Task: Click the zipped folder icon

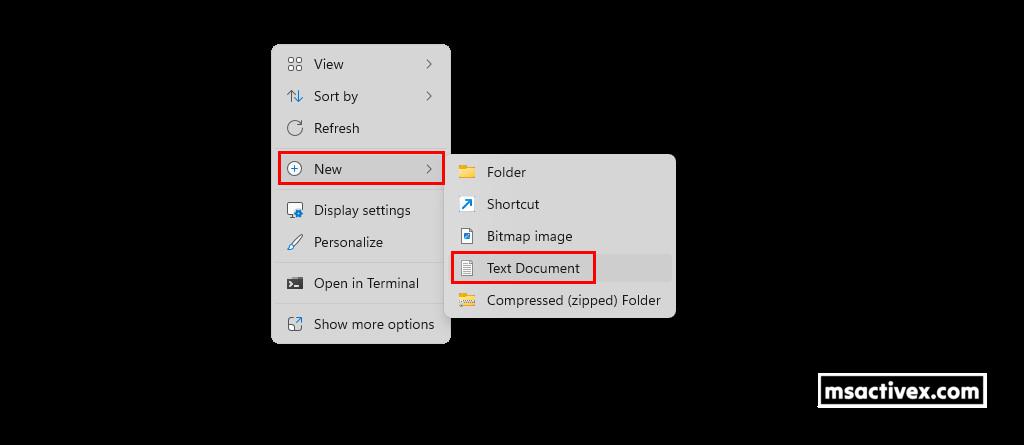Action: point(467,300)
